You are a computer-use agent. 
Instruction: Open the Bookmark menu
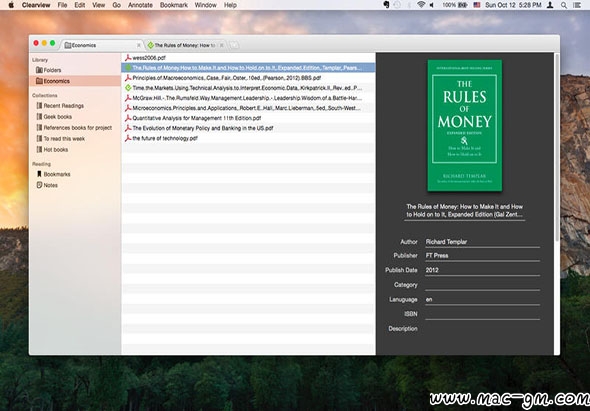tap(174, 5)
